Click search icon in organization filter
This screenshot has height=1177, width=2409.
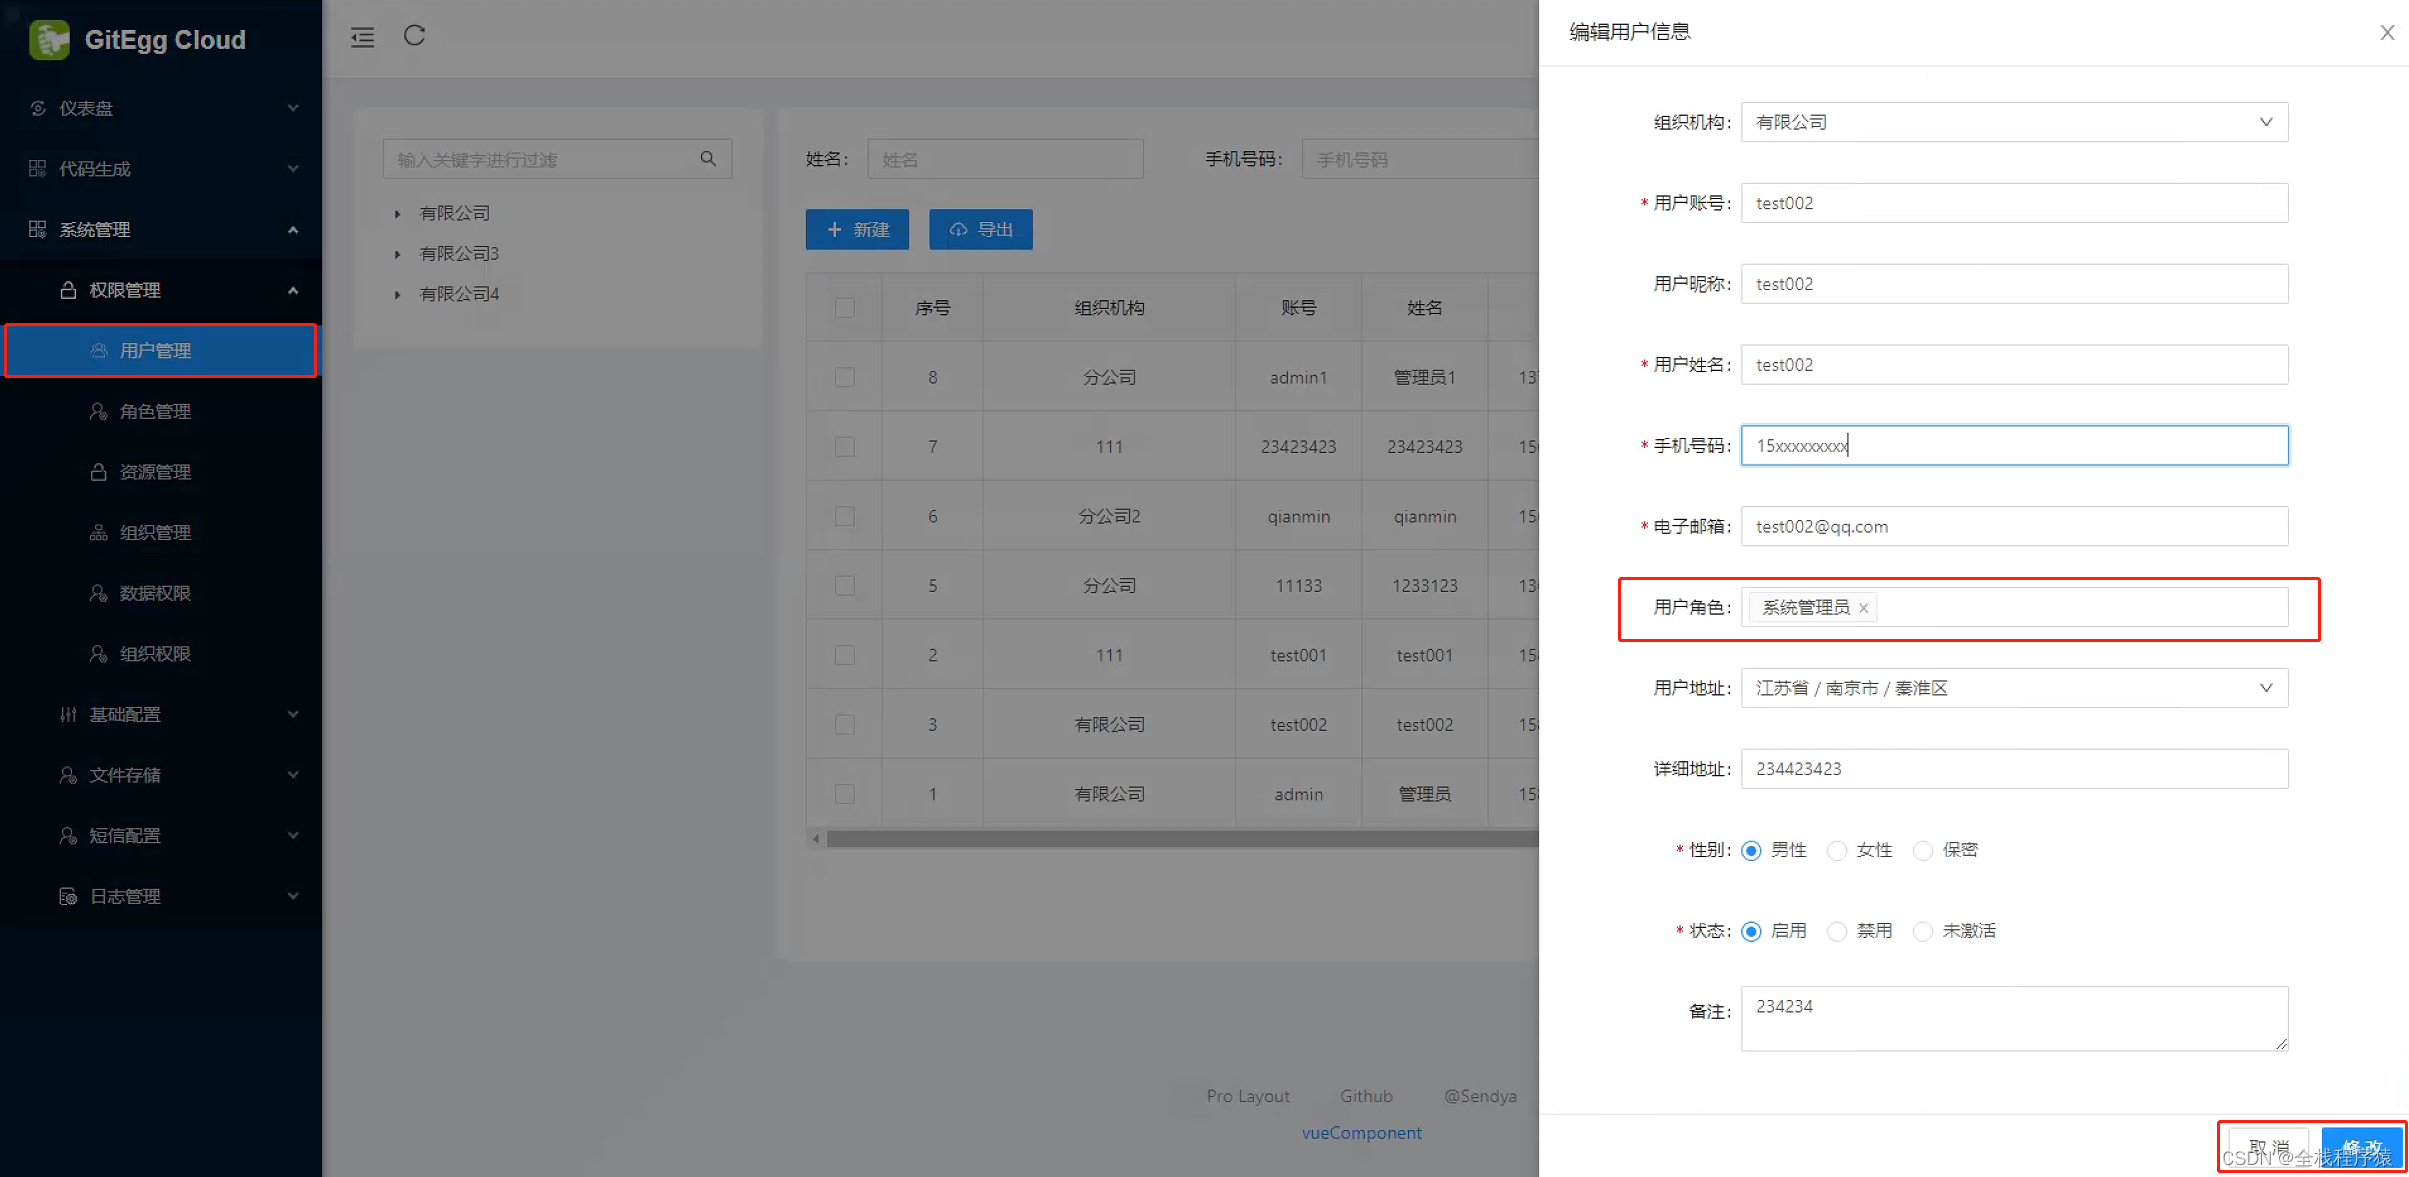point(708,159)
